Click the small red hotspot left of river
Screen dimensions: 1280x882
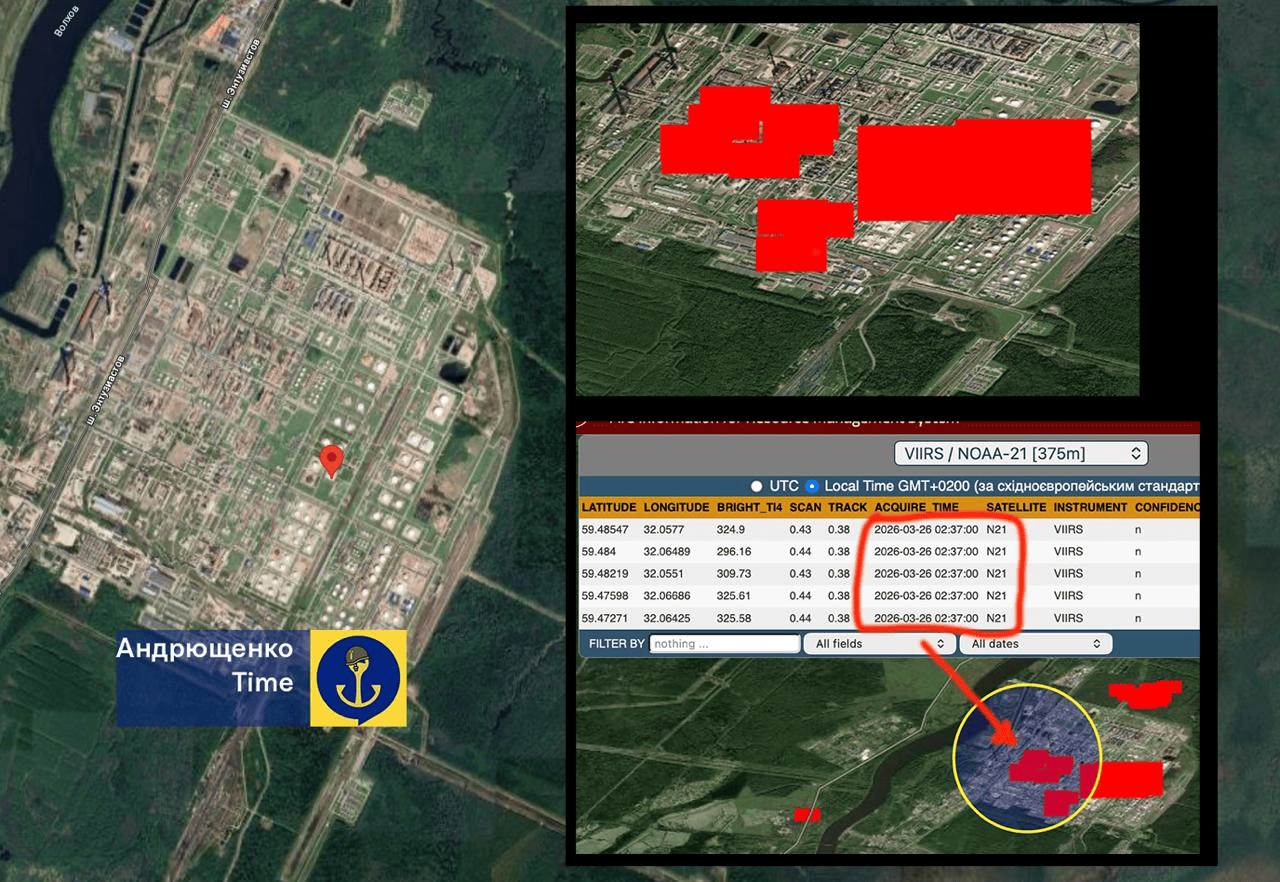[806, 814]
